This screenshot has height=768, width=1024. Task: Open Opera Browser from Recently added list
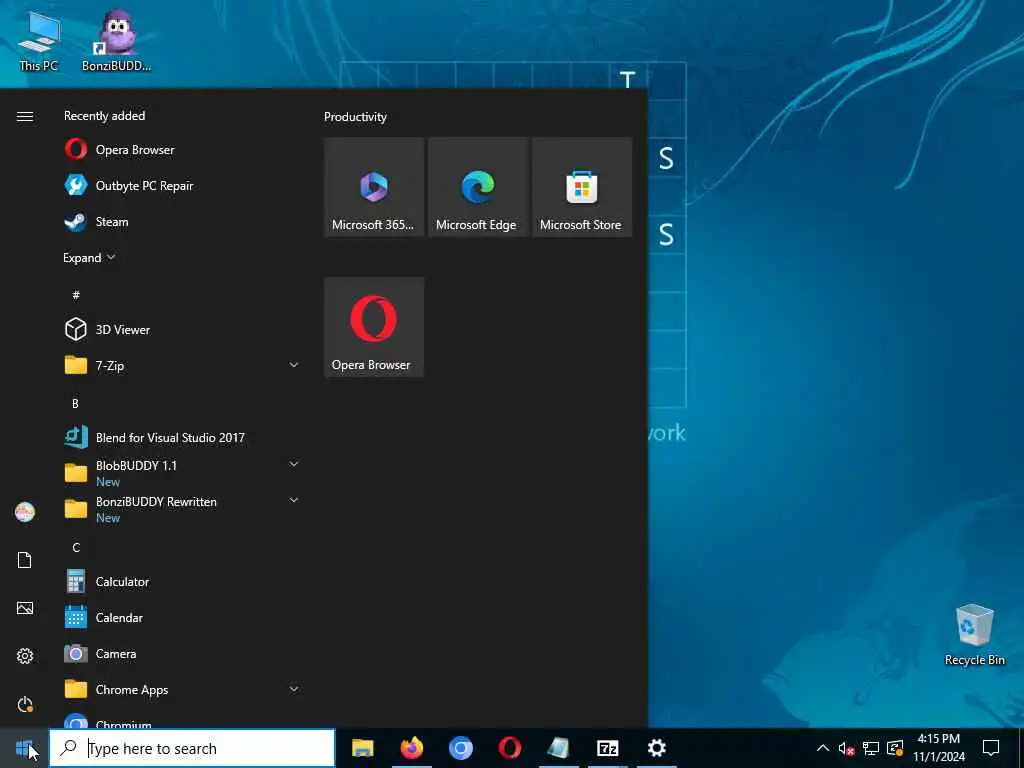182,150
